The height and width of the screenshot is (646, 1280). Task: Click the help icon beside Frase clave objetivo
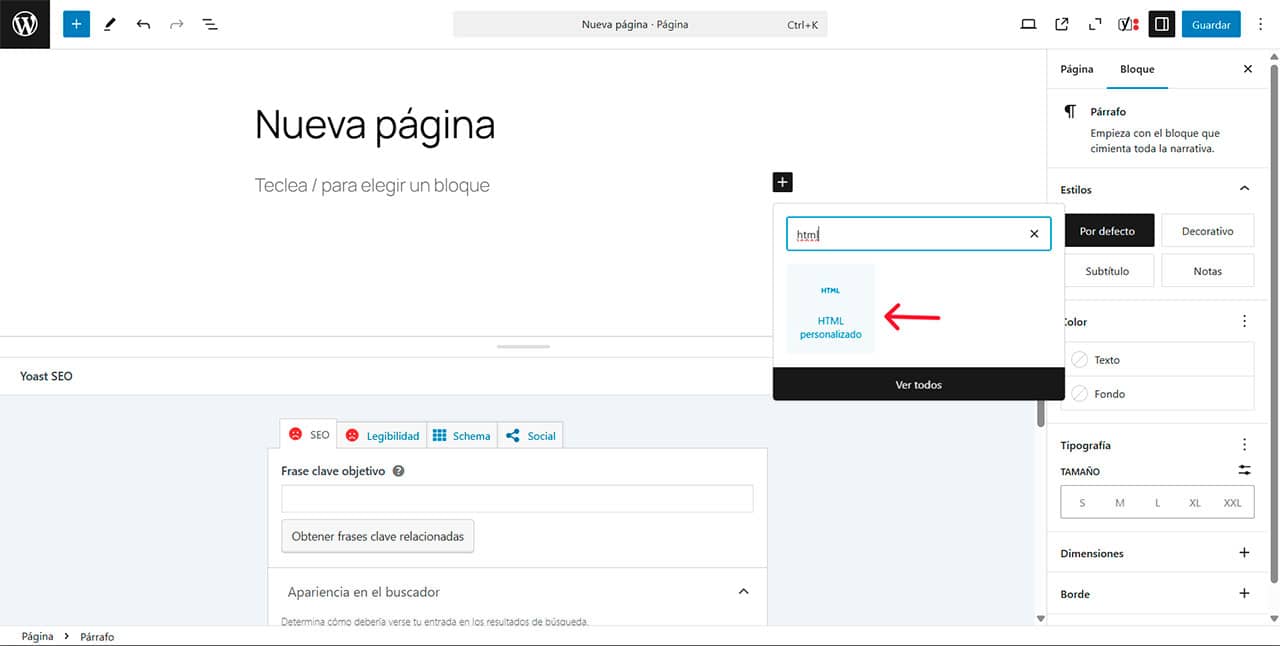tap(398, 471)
